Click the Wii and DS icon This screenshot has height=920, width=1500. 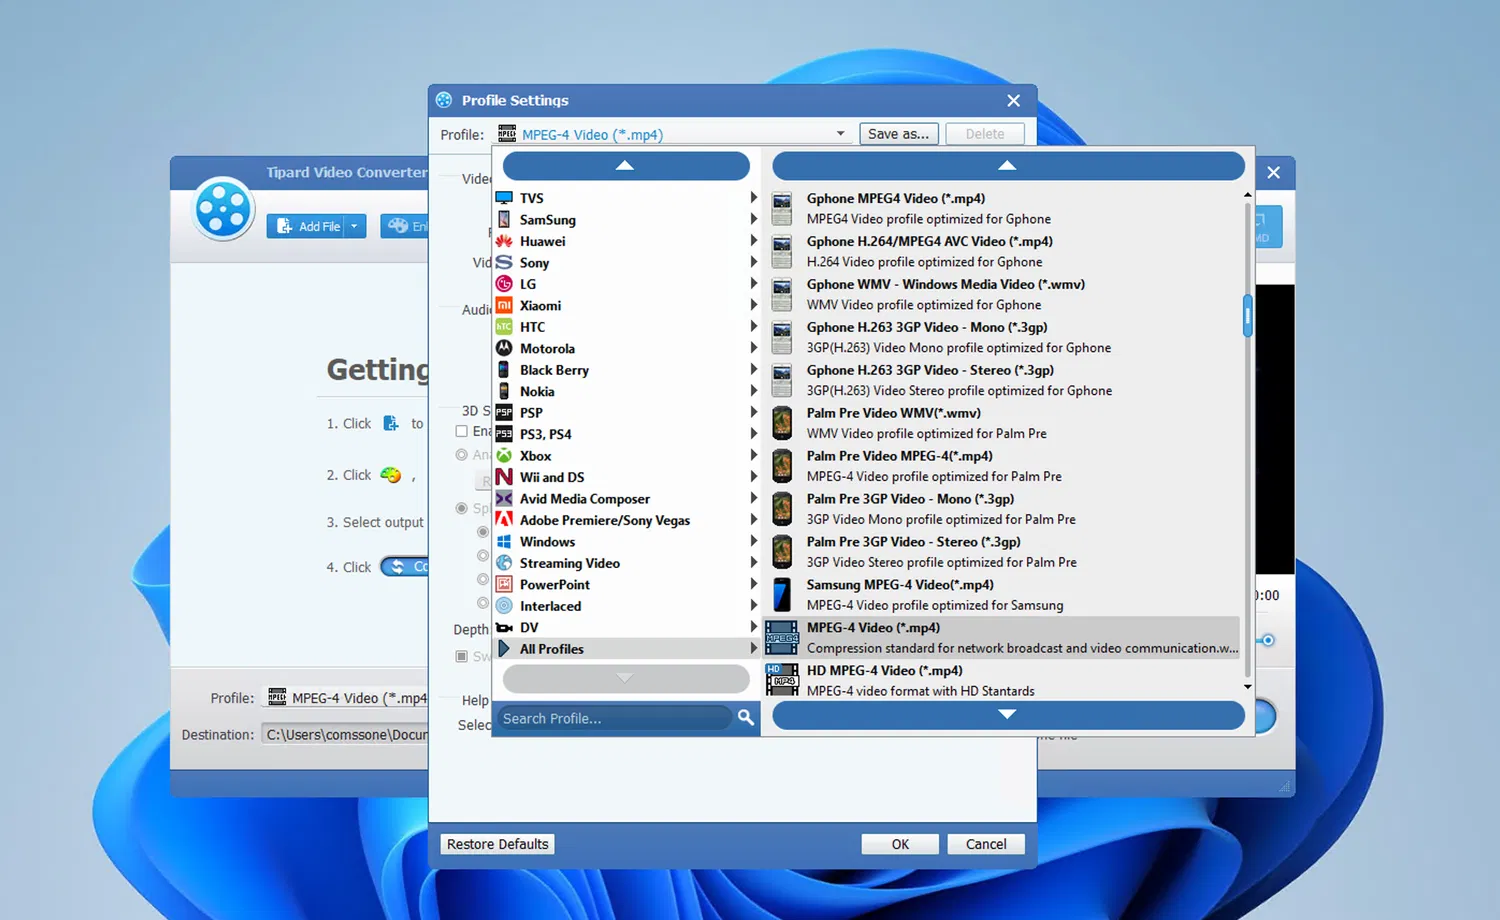pos(504,477)
